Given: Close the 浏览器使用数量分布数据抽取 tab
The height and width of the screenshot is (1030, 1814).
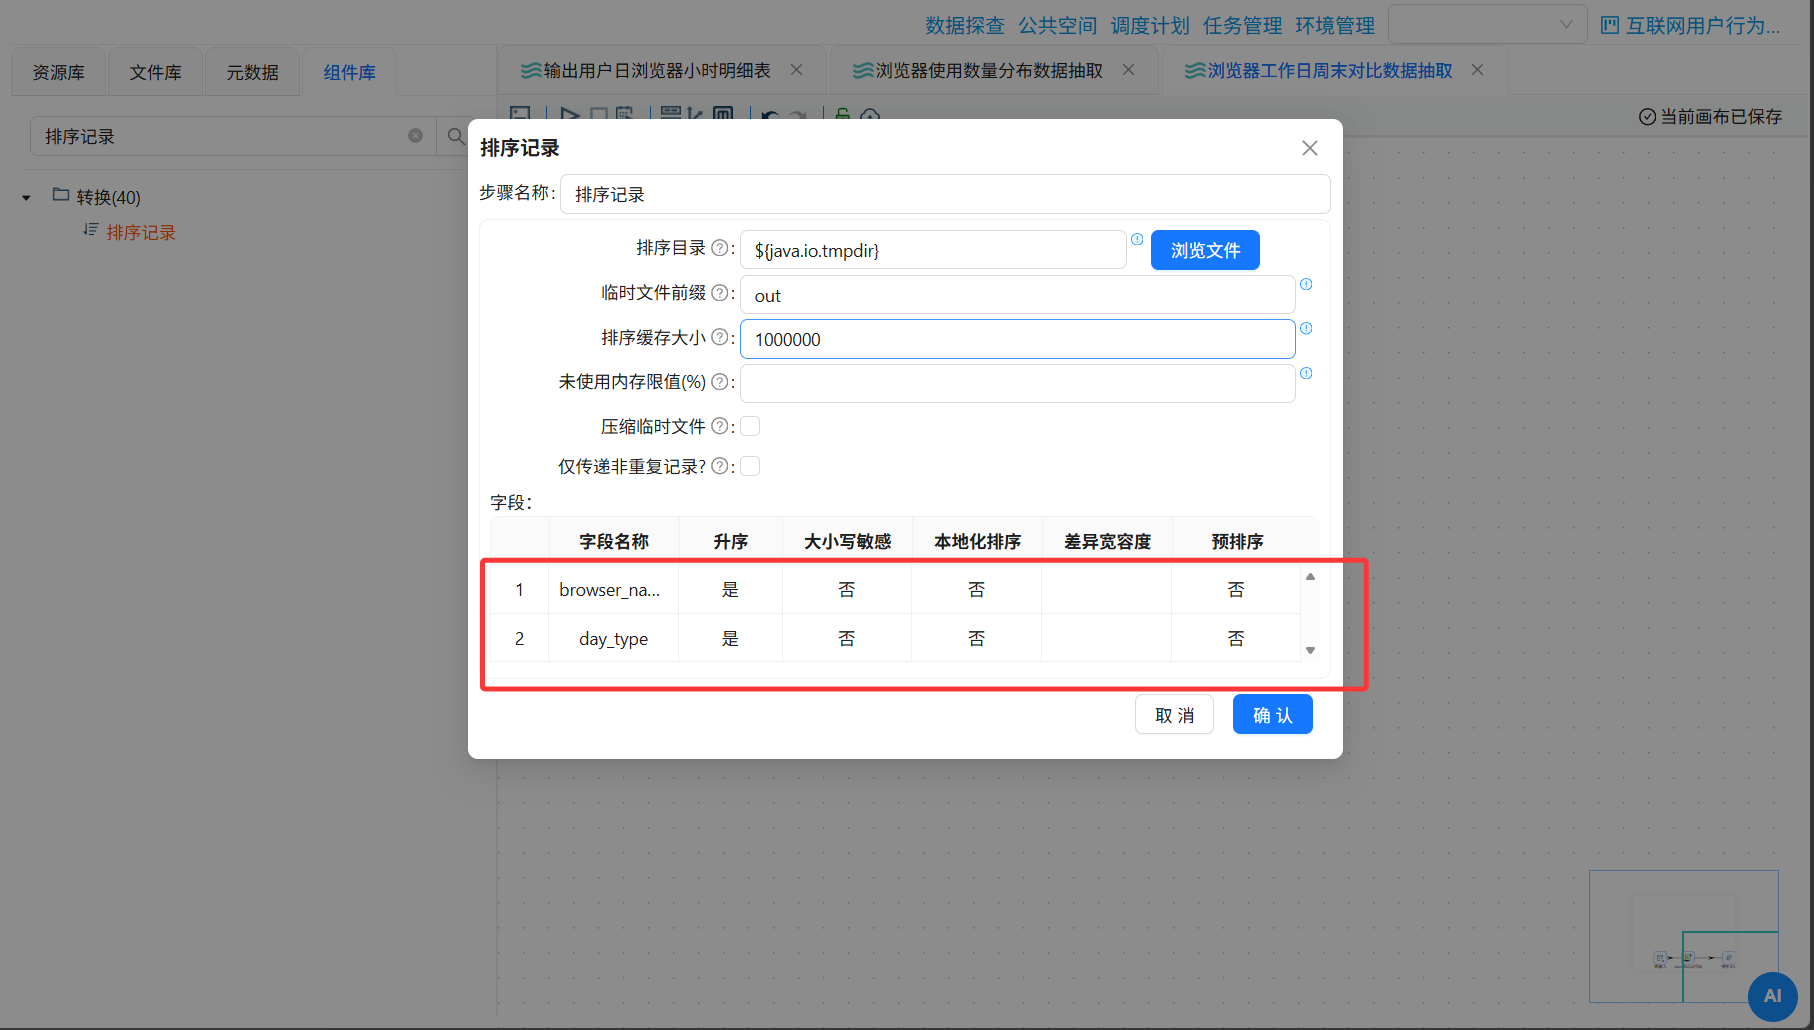Looking at the screenshot, I should tap(1129, 70).
